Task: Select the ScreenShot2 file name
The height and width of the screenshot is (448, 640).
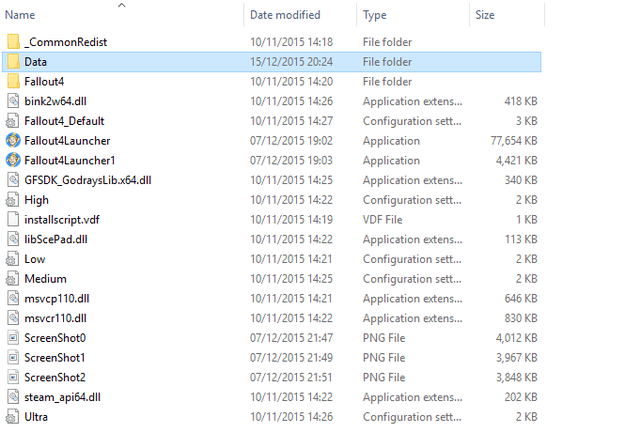Action: point(55,377)
